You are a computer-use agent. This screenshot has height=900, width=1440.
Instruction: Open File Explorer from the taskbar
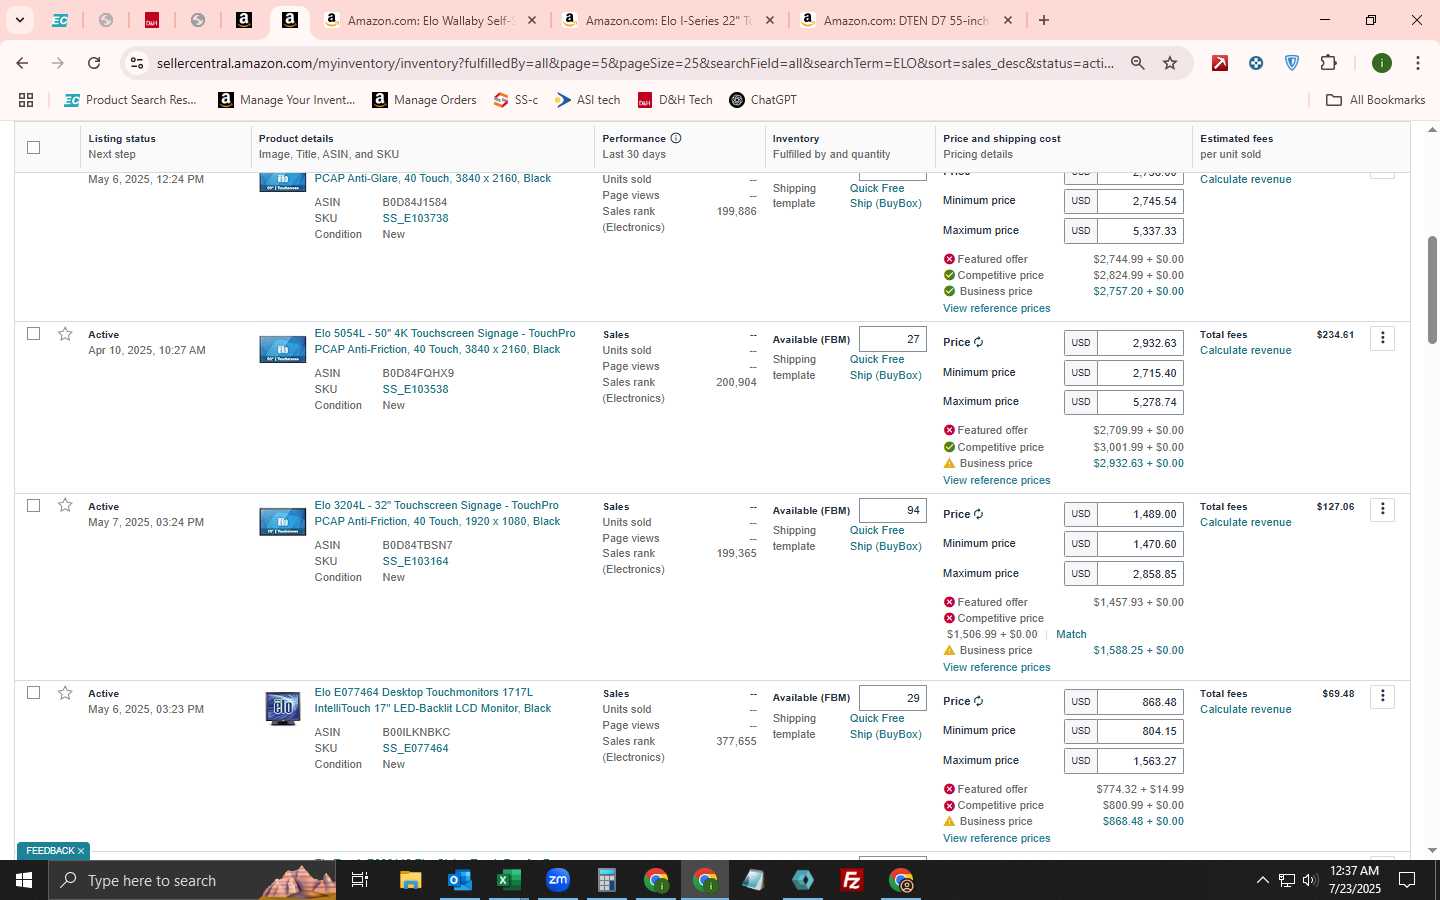[410, 880]
